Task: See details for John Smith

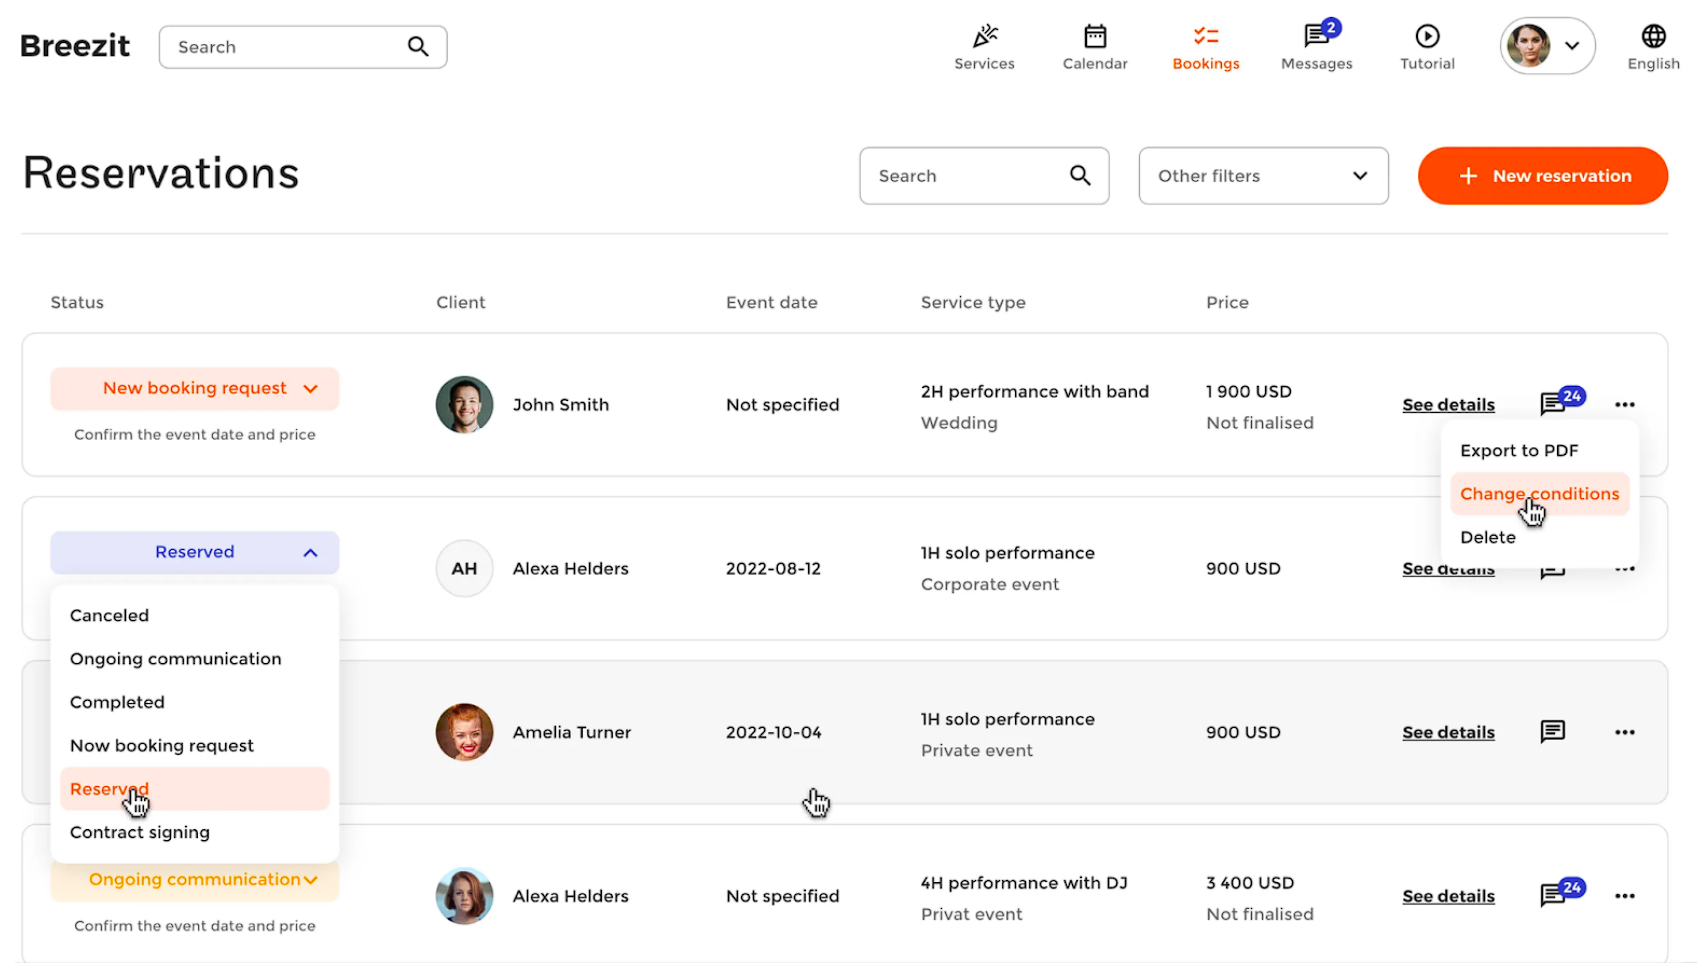Action: [x=1448, y=405]
